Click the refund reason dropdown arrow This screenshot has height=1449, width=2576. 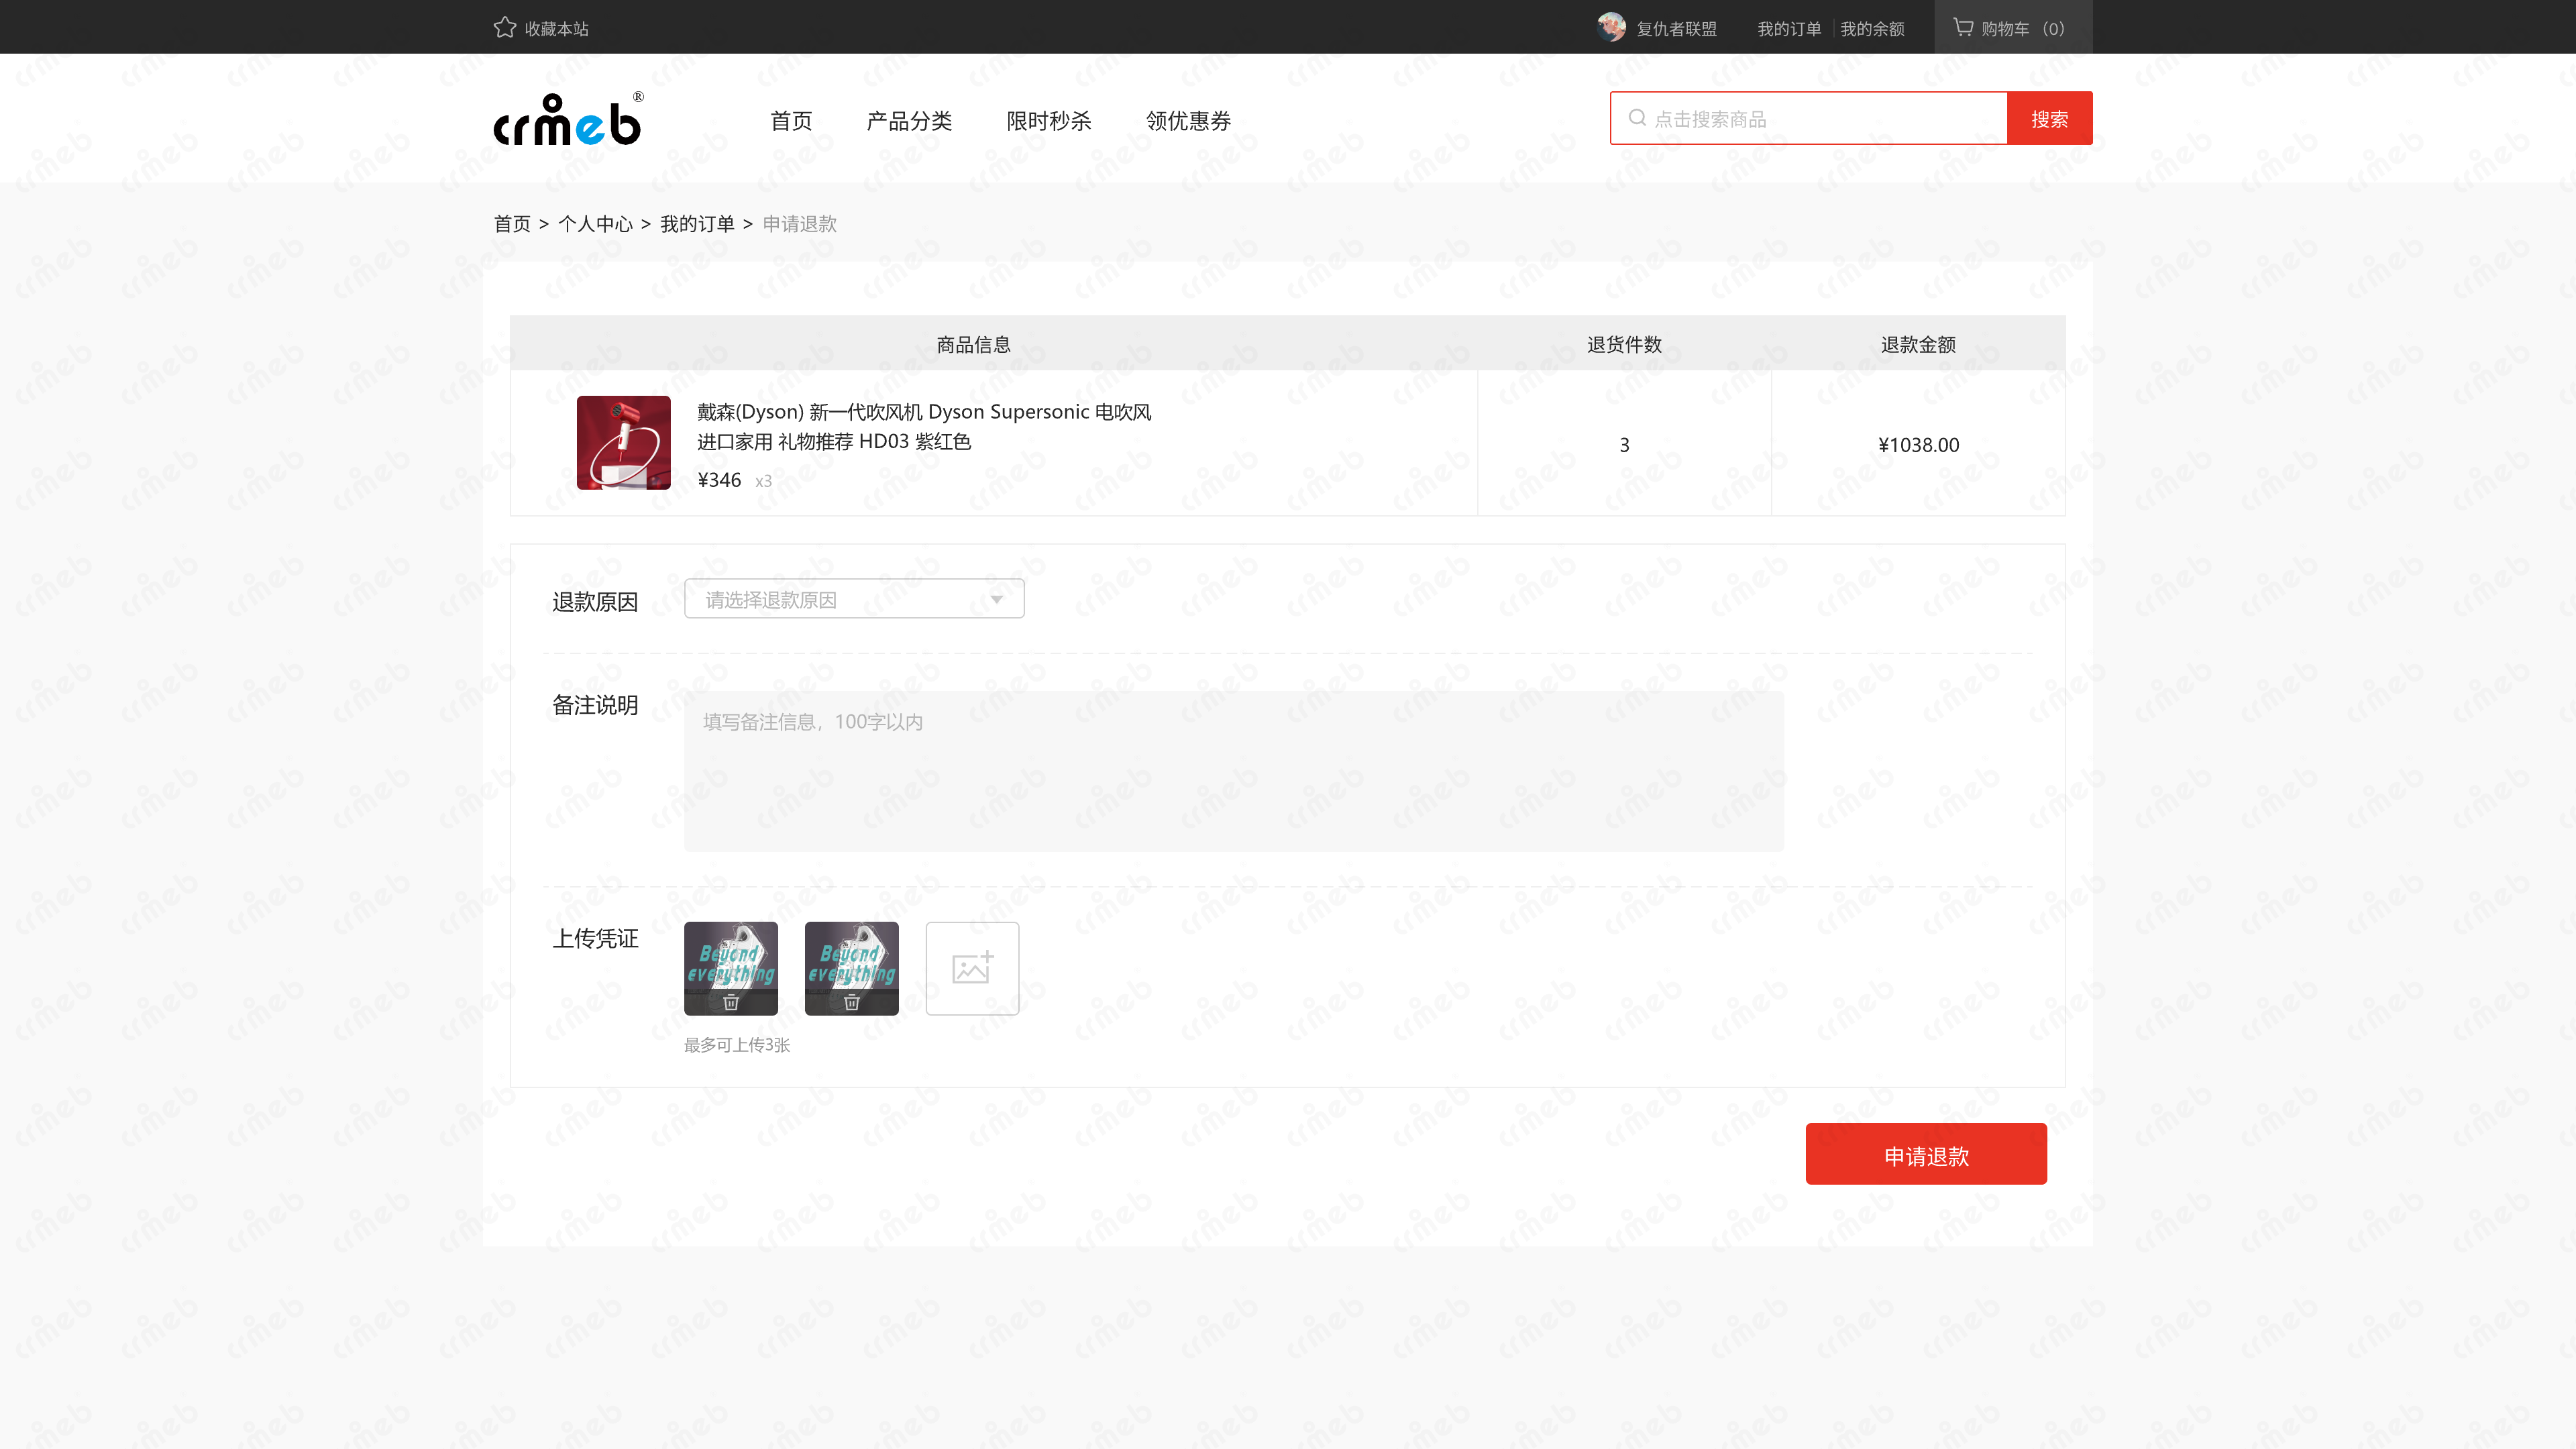(996, 599)
